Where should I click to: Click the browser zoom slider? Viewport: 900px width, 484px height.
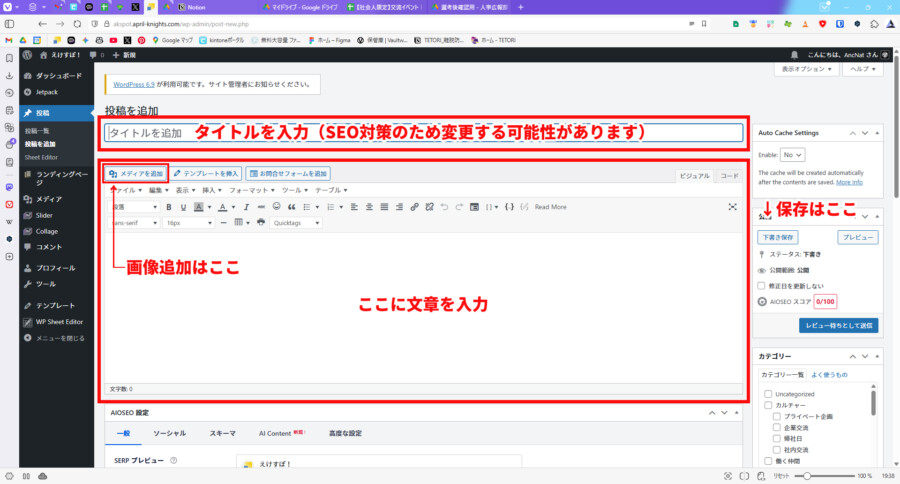[825, 476]
